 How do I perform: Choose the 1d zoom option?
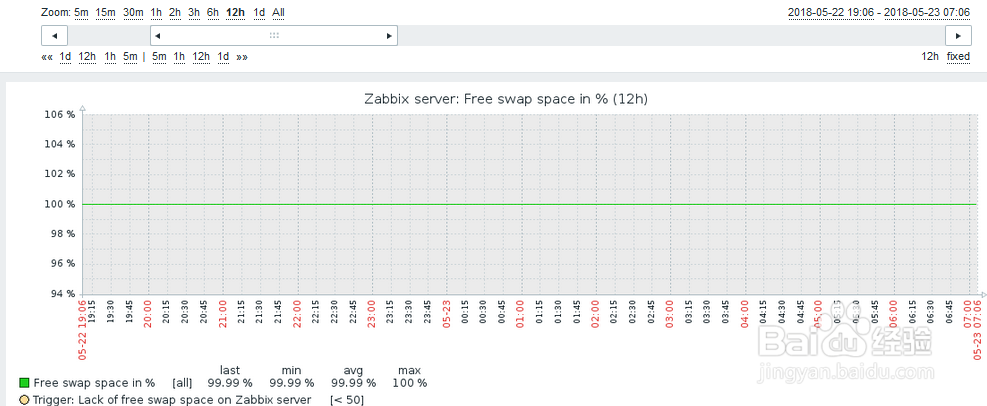coord(259,12)
